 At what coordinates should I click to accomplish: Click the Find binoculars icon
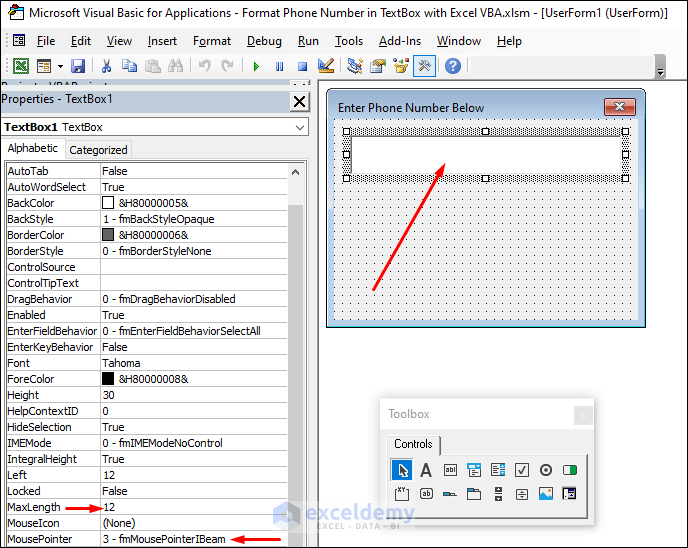pyautogui.click(x=176, y=66)
